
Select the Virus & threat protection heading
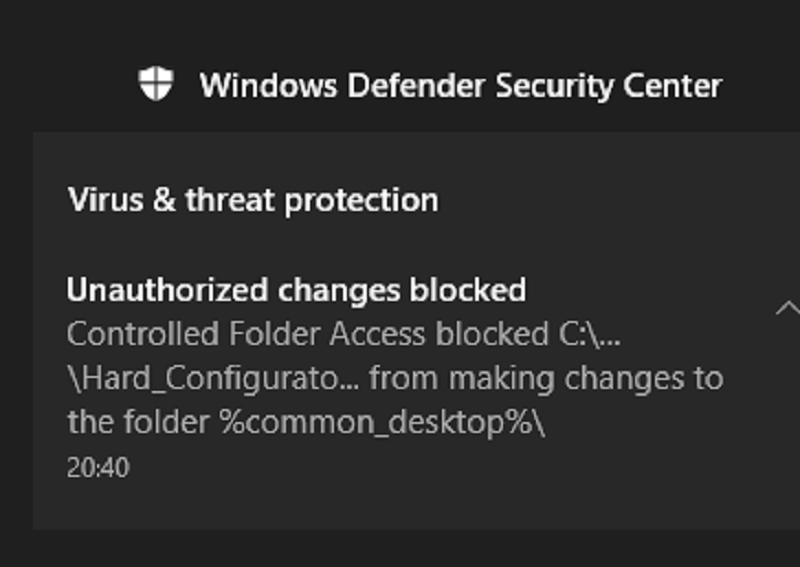tap(252, 200)
